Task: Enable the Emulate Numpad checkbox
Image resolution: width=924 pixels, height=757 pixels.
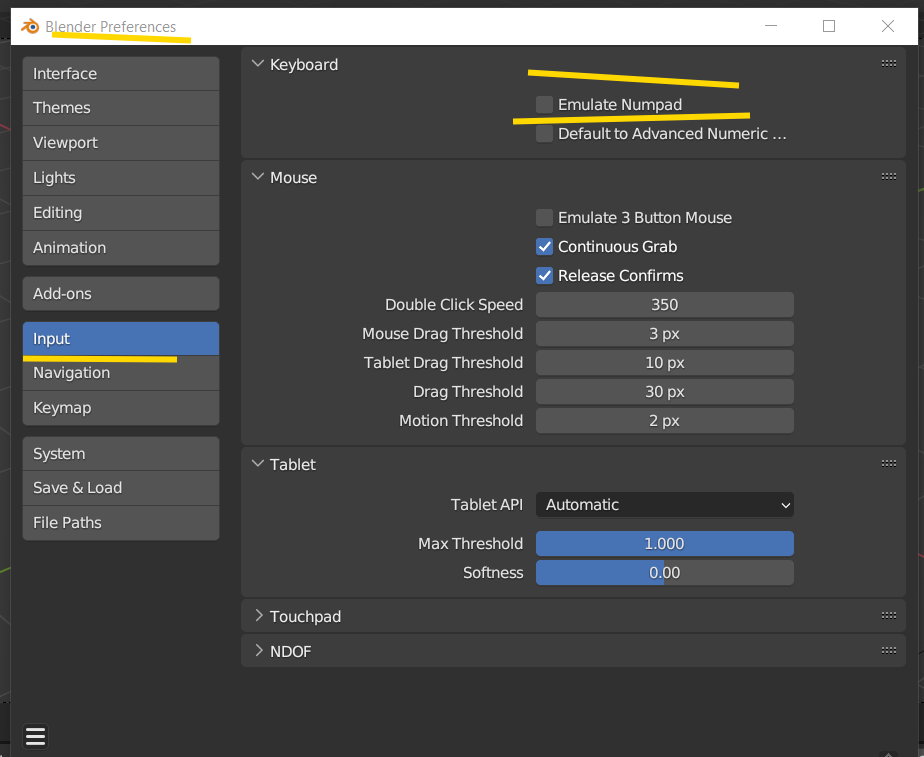Action: coord(545,104)
